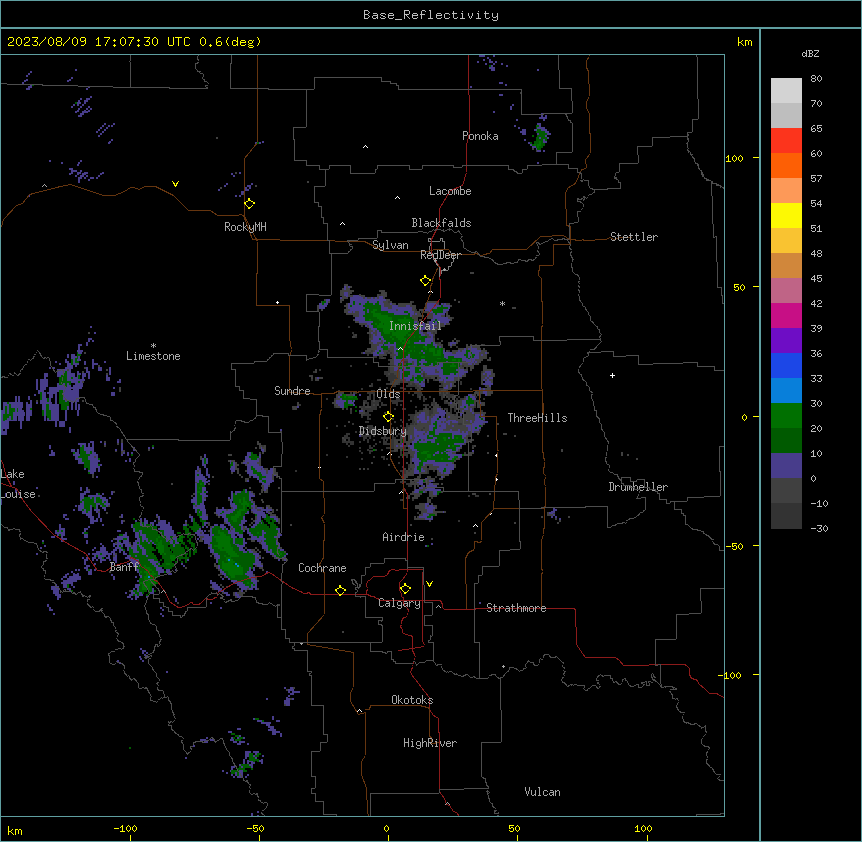Click the yellow v marker east of Calgary
Screen dimensions: 862x842
(x=429, y=584)
